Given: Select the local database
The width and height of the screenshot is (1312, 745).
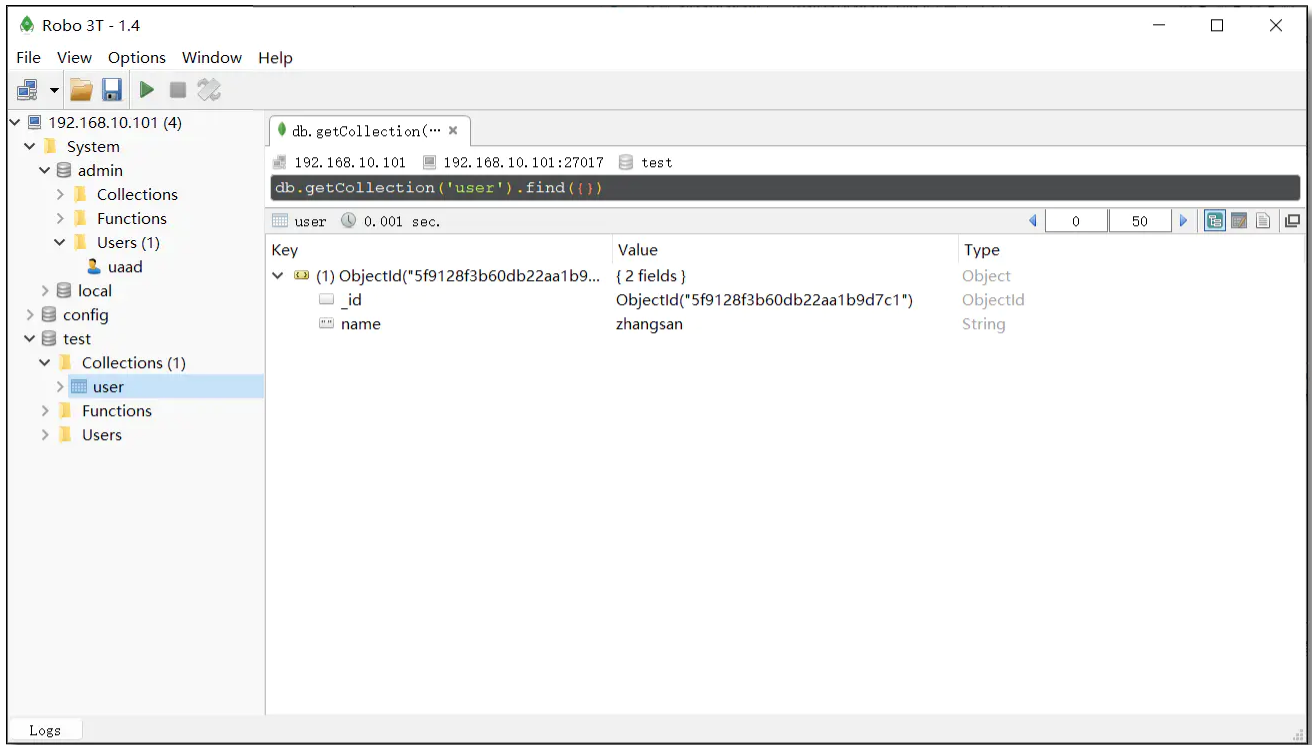Looking at the screenshot, I should (94, 291).
